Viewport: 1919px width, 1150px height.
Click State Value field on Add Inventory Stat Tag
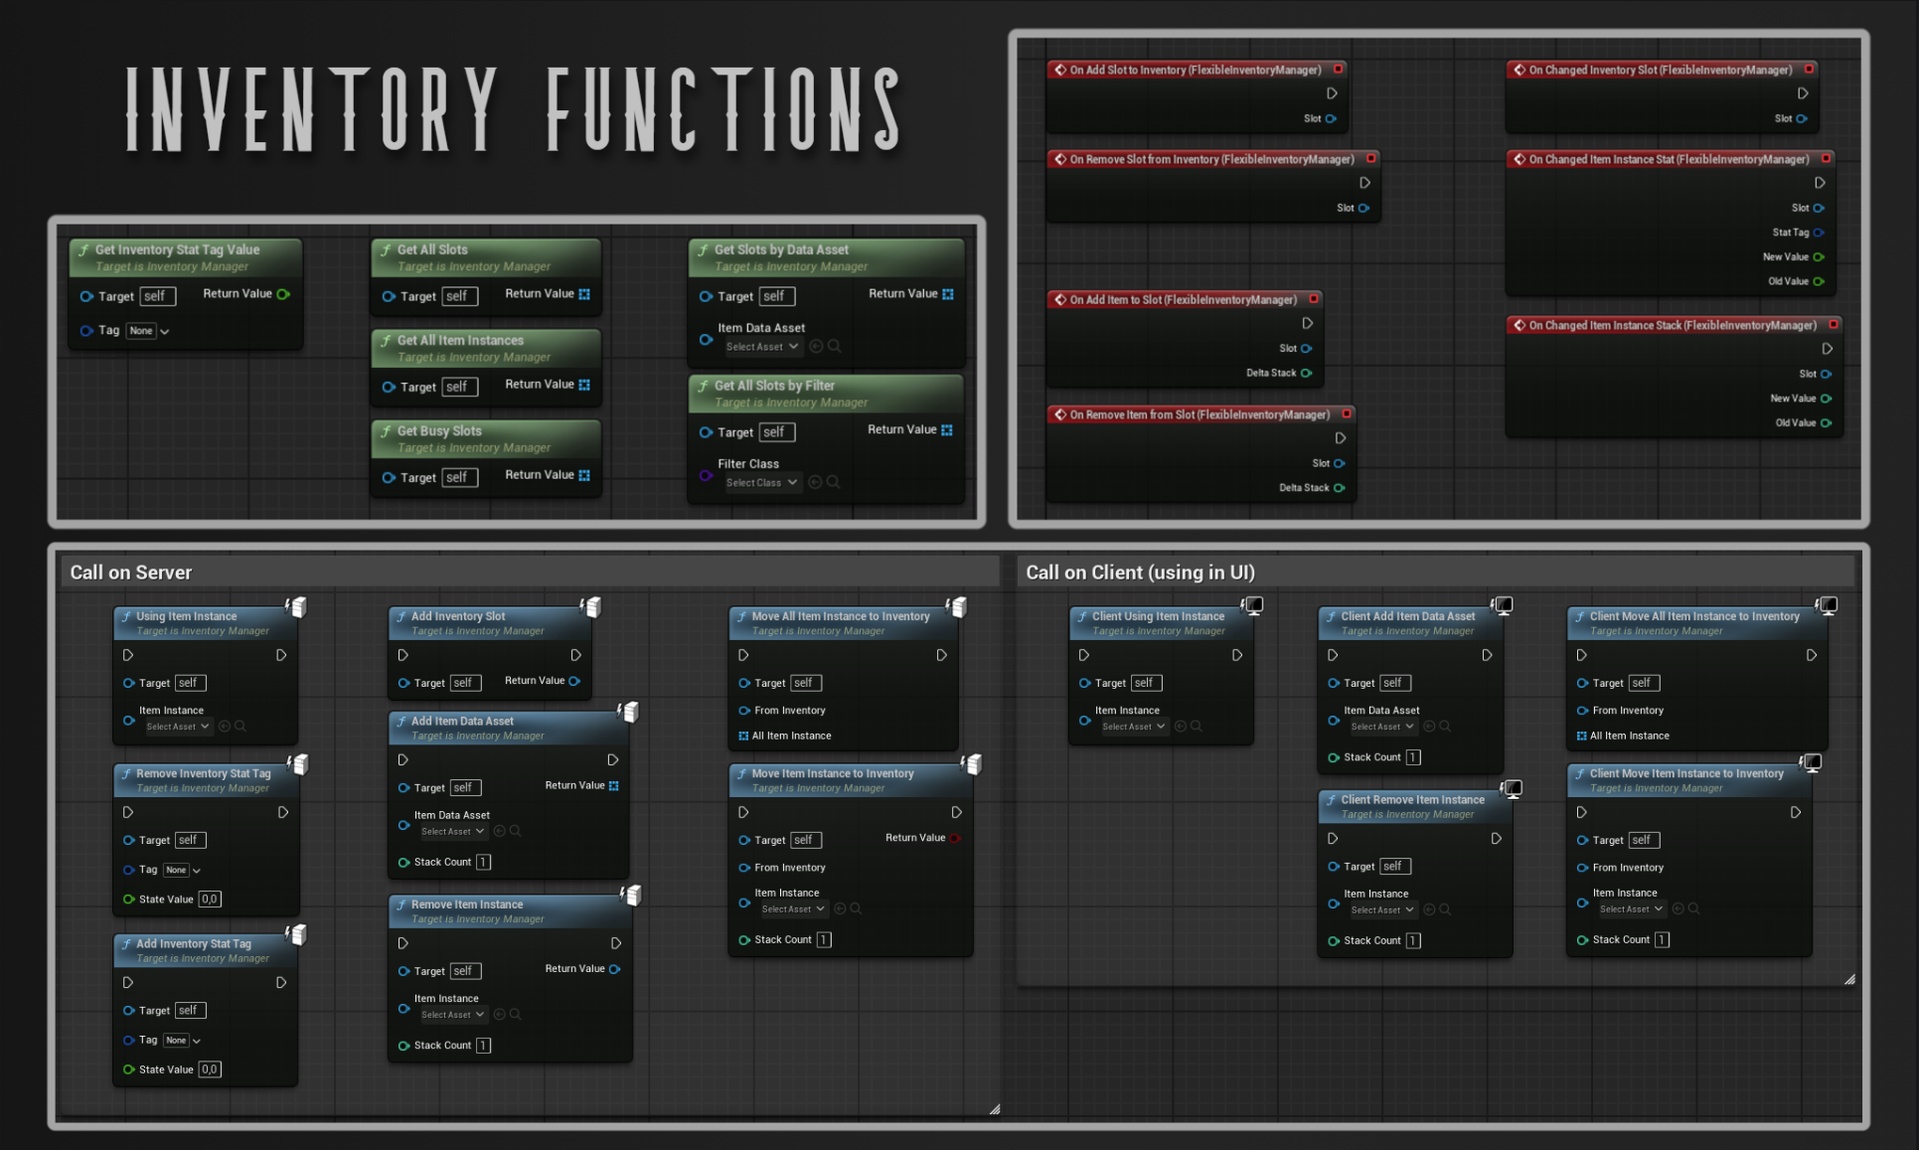(x=209, y=1069)
